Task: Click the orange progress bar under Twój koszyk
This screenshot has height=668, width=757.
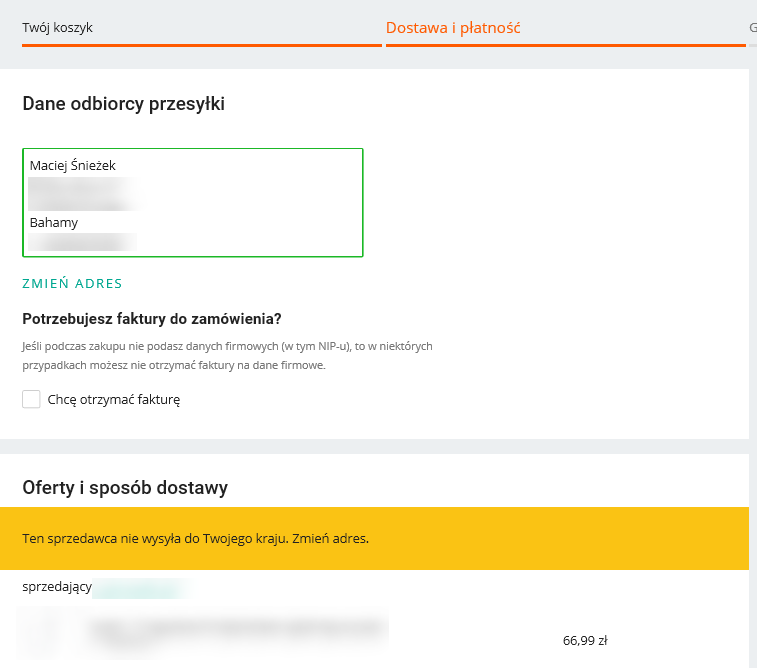Action: (x=202, y=45)
